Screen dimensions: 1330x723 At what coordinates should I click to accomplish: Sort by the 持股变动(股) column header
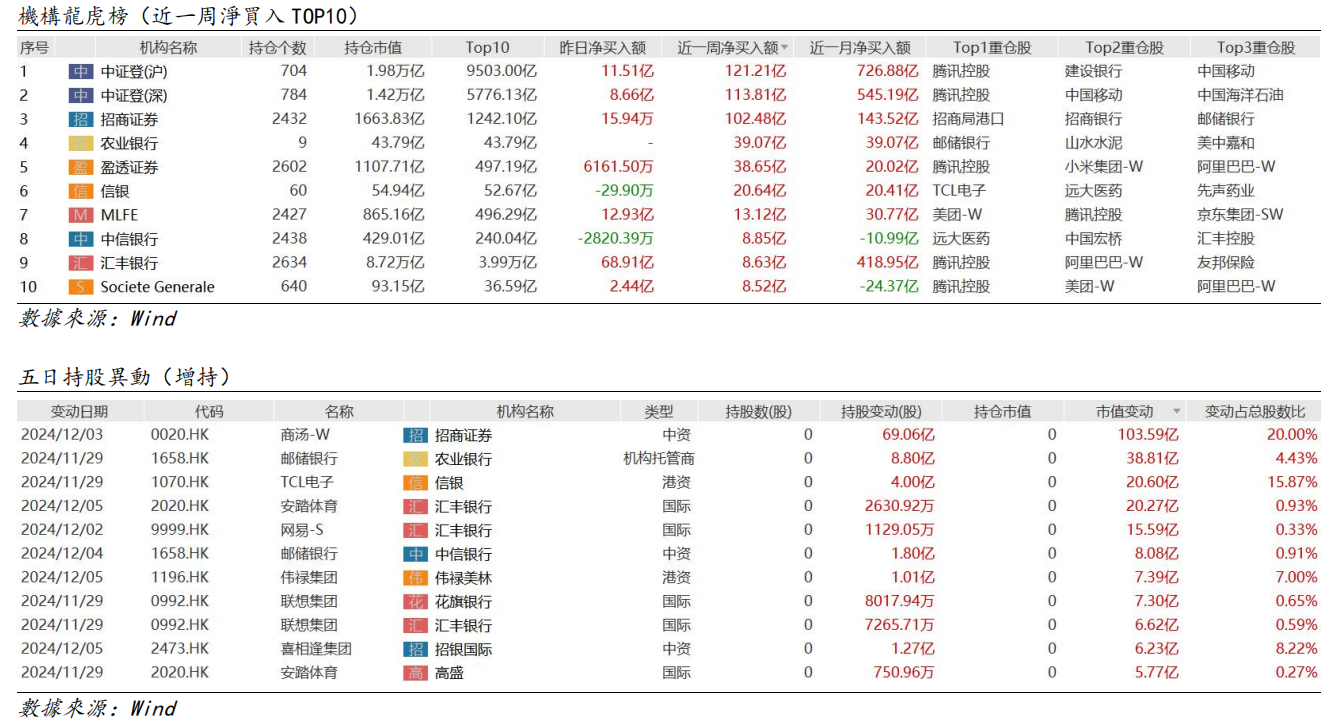pos(881,411)
